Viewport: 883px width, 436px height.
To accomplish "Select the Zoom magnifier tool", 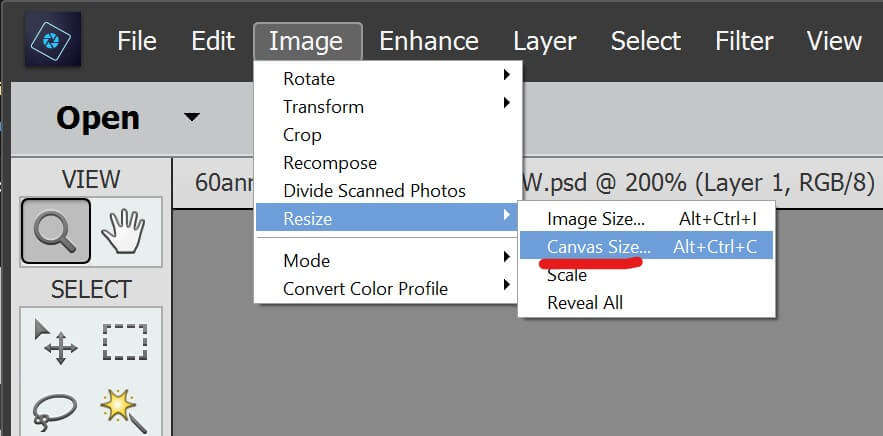I will point(55,232).
